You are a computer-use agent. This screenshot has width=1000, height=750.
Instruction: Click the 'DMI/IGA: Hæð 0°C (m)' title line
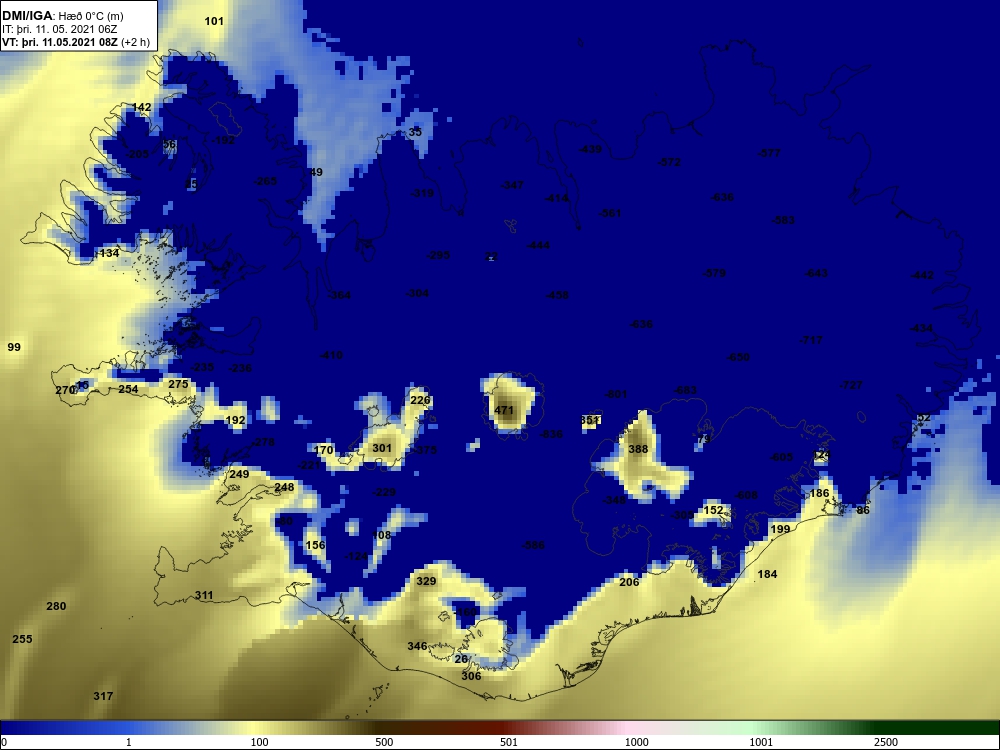click(63, 16)
